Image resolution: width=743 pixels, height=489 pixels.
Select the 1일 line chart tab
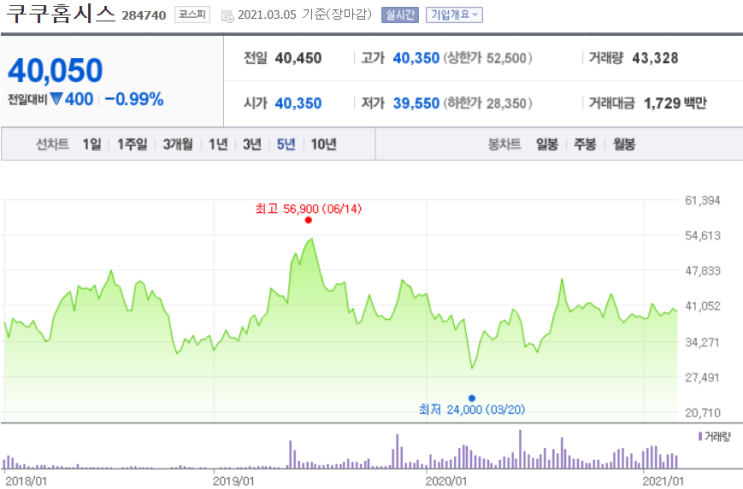(92, 144)
